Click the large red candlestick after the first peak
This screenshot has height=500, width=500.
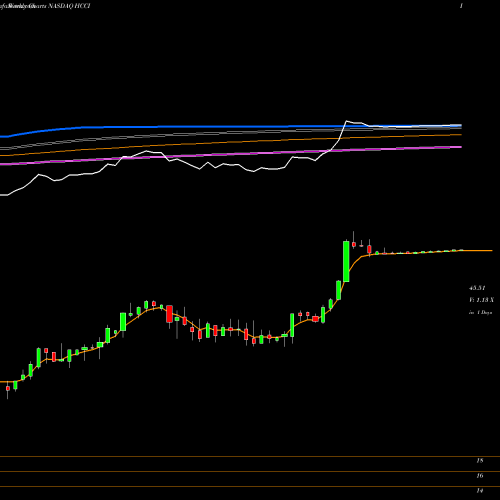169,314
